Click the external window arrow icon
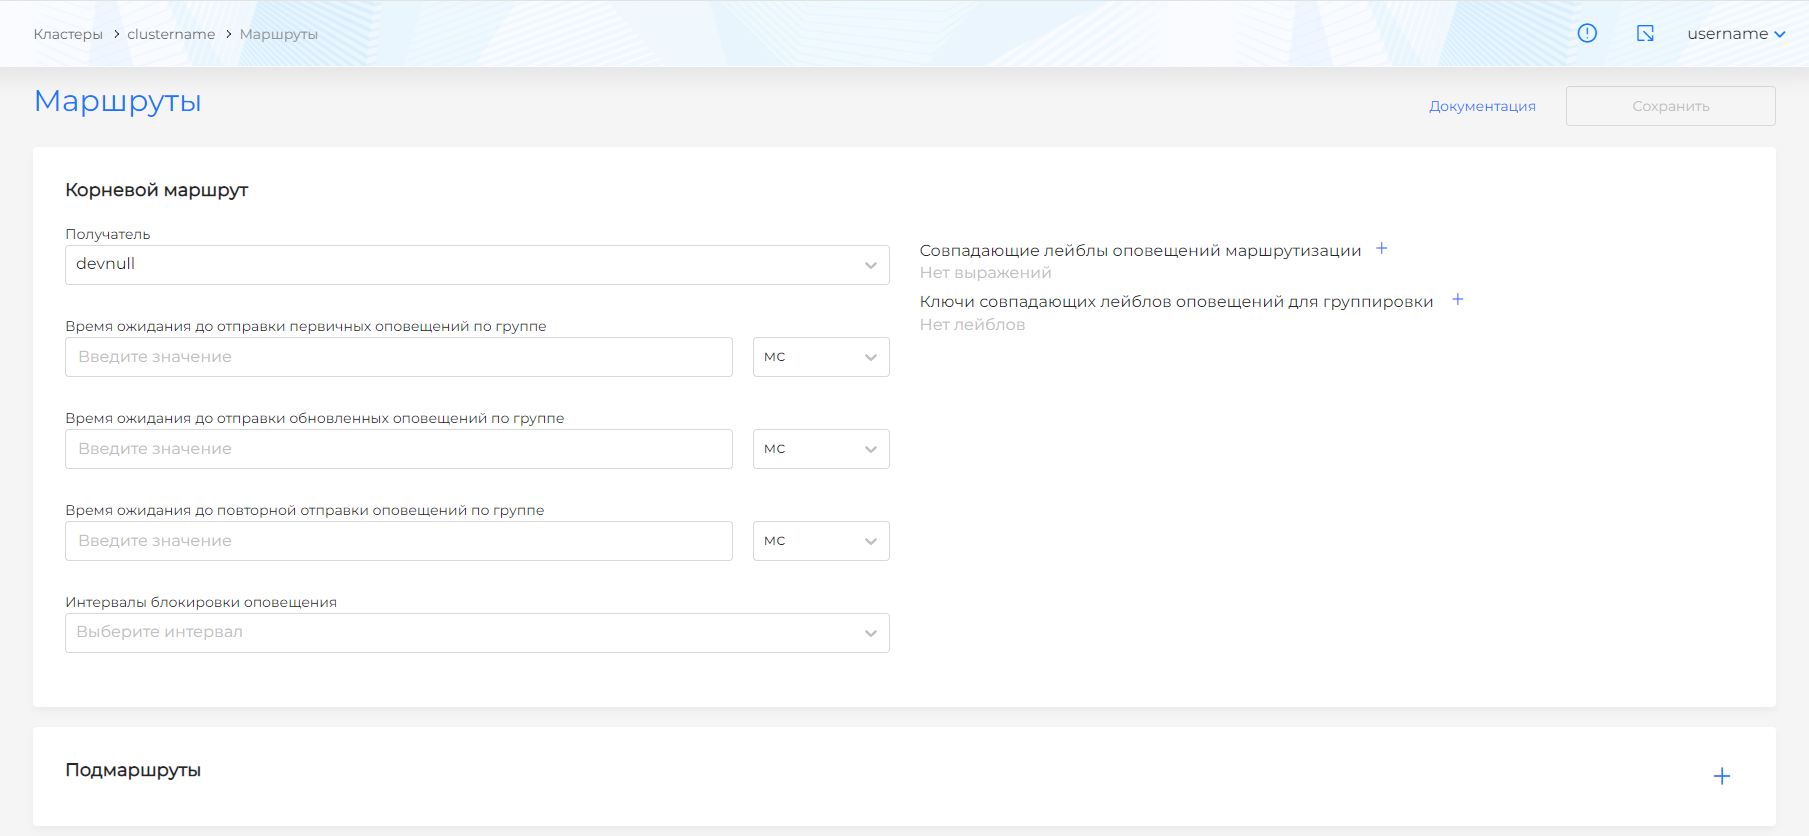Viewport: 1809px width, 836px height. (x=1645, y=33)
